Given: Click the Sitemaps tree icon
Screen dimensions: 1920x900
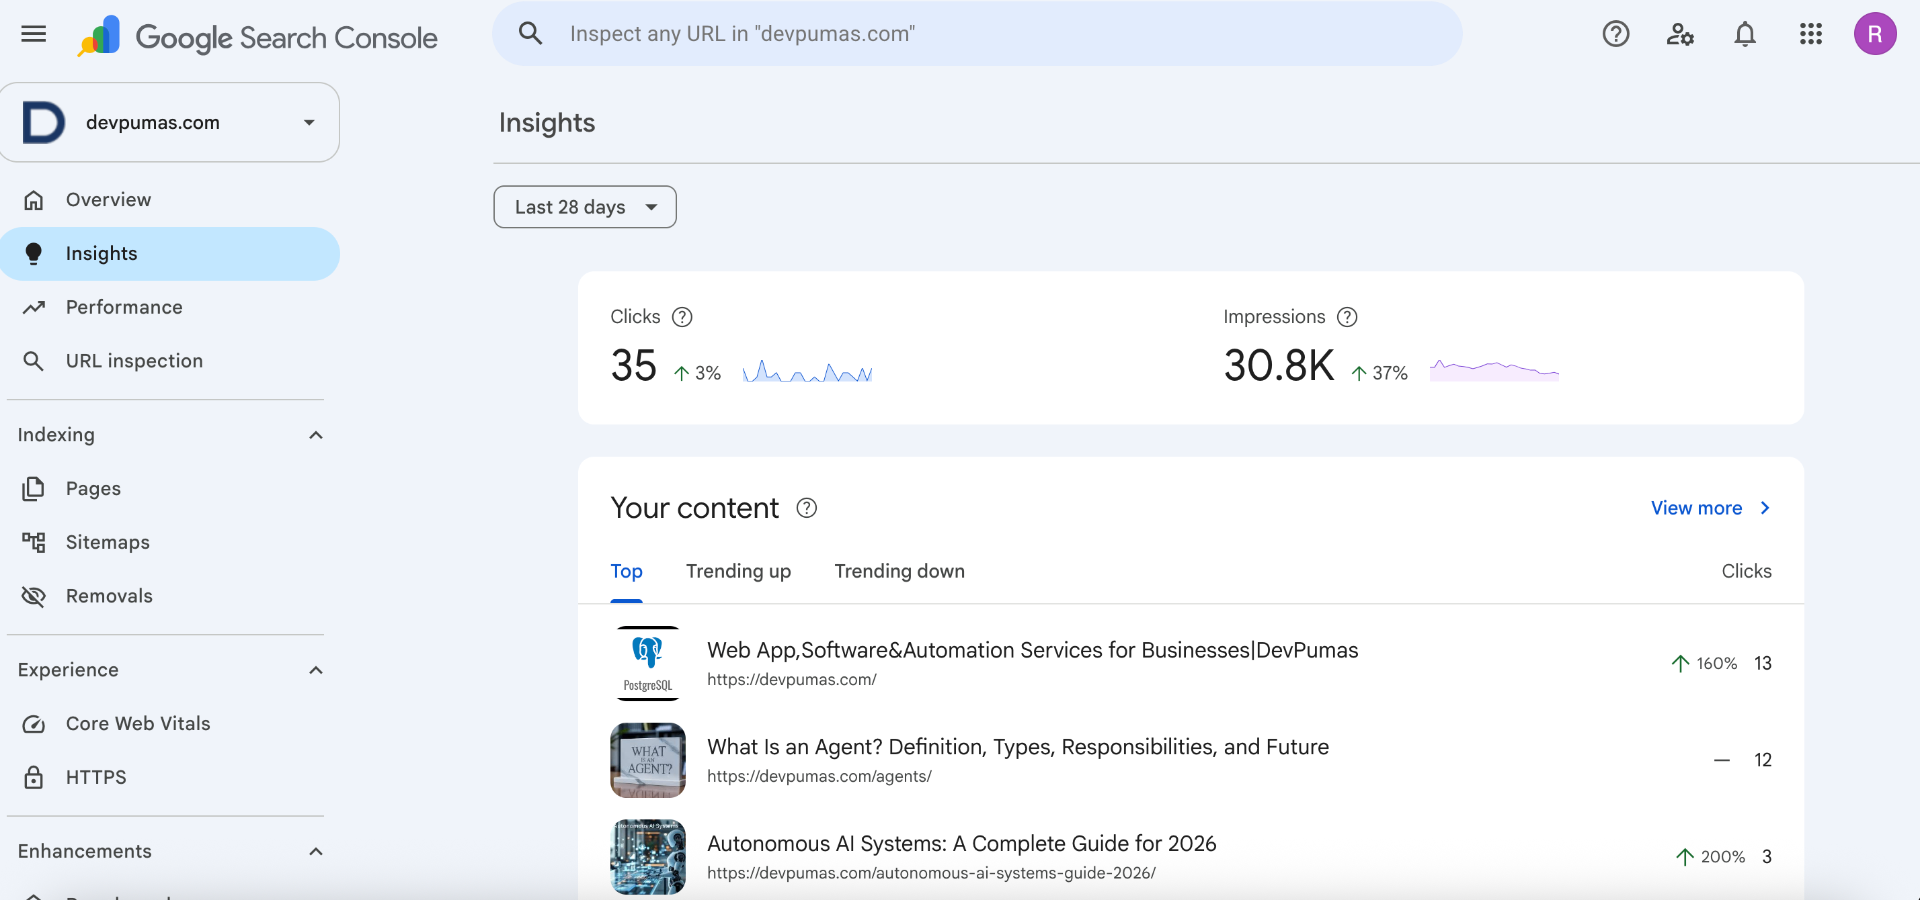Looking at the screenshot, I should tap(34, 542).
